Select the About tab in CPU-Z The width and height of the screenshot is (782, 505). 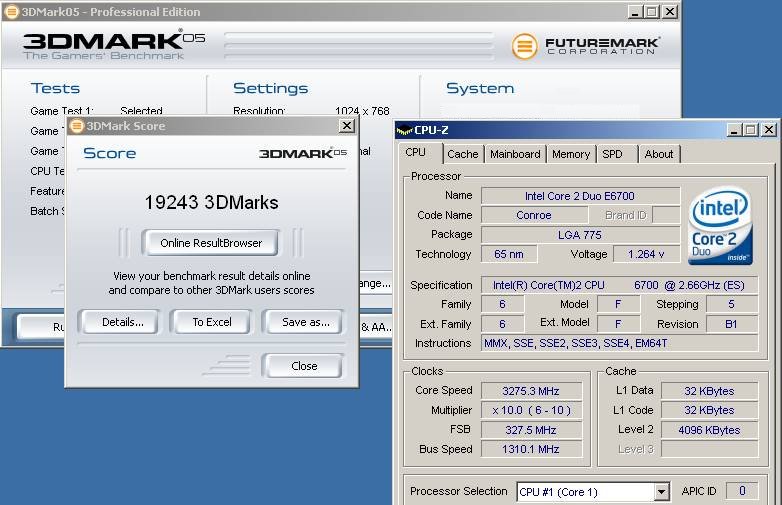658,154
